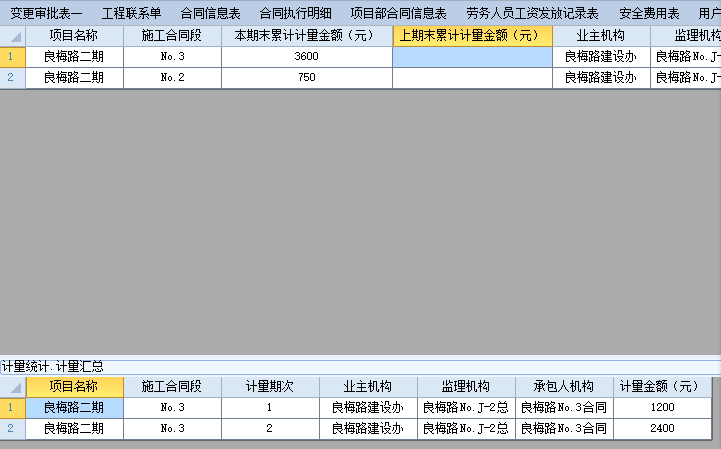Click the 施工合同段 header in the top table
Screen dimensions: 721x449
click(x=172, y=36)
